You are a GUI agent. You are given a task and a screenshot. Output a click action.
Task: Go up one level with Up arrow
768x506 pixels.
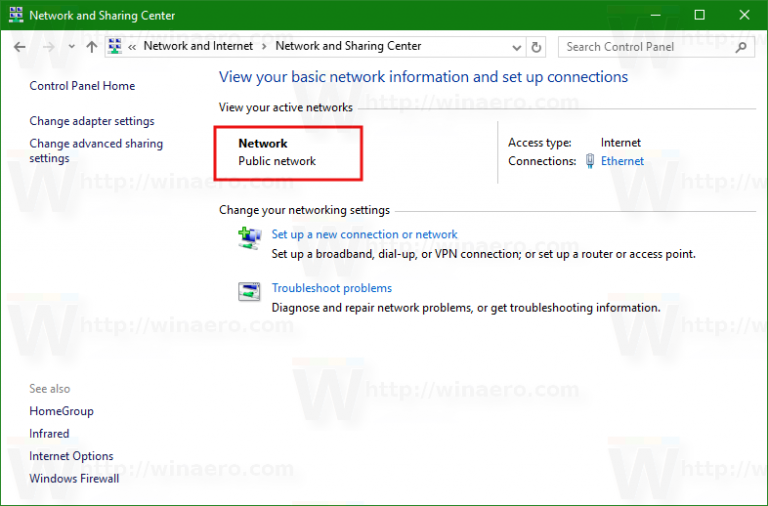(x=92, y=47)
